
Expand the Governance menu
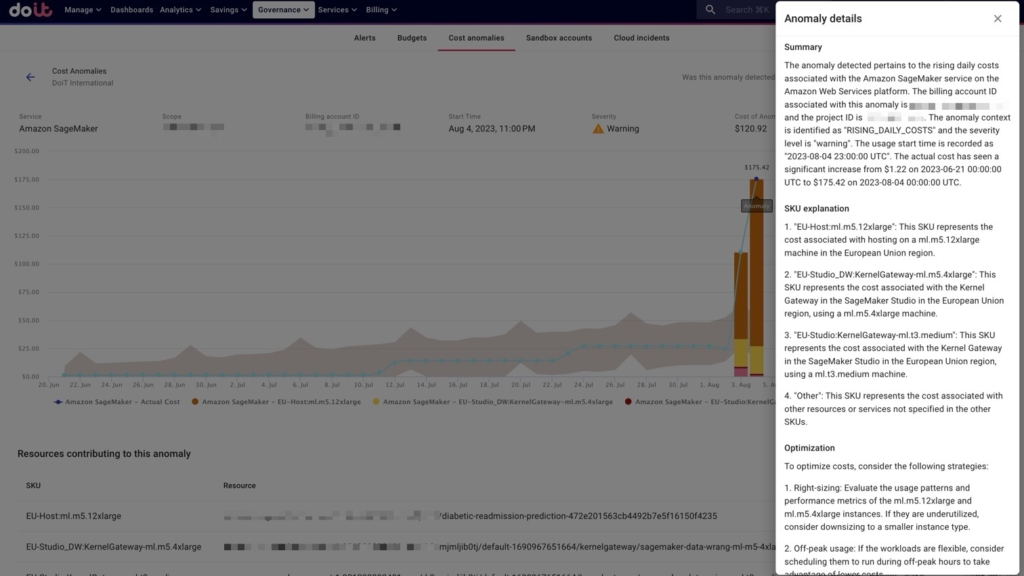coord(283,10)
